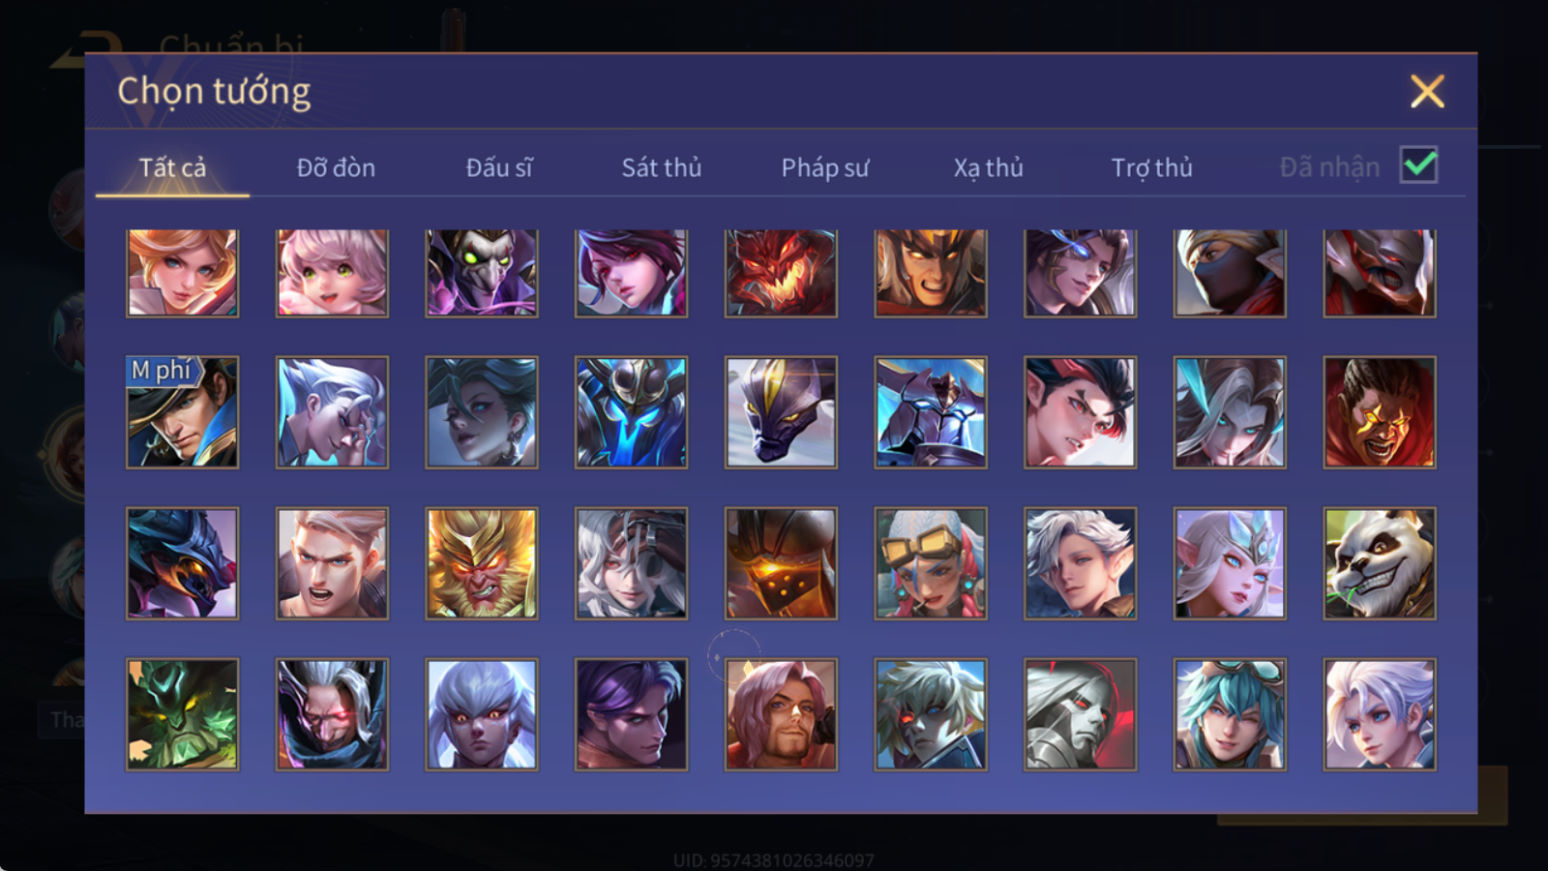
Task: Pick the hero marked 'M phí'
Action: (182, 412)
